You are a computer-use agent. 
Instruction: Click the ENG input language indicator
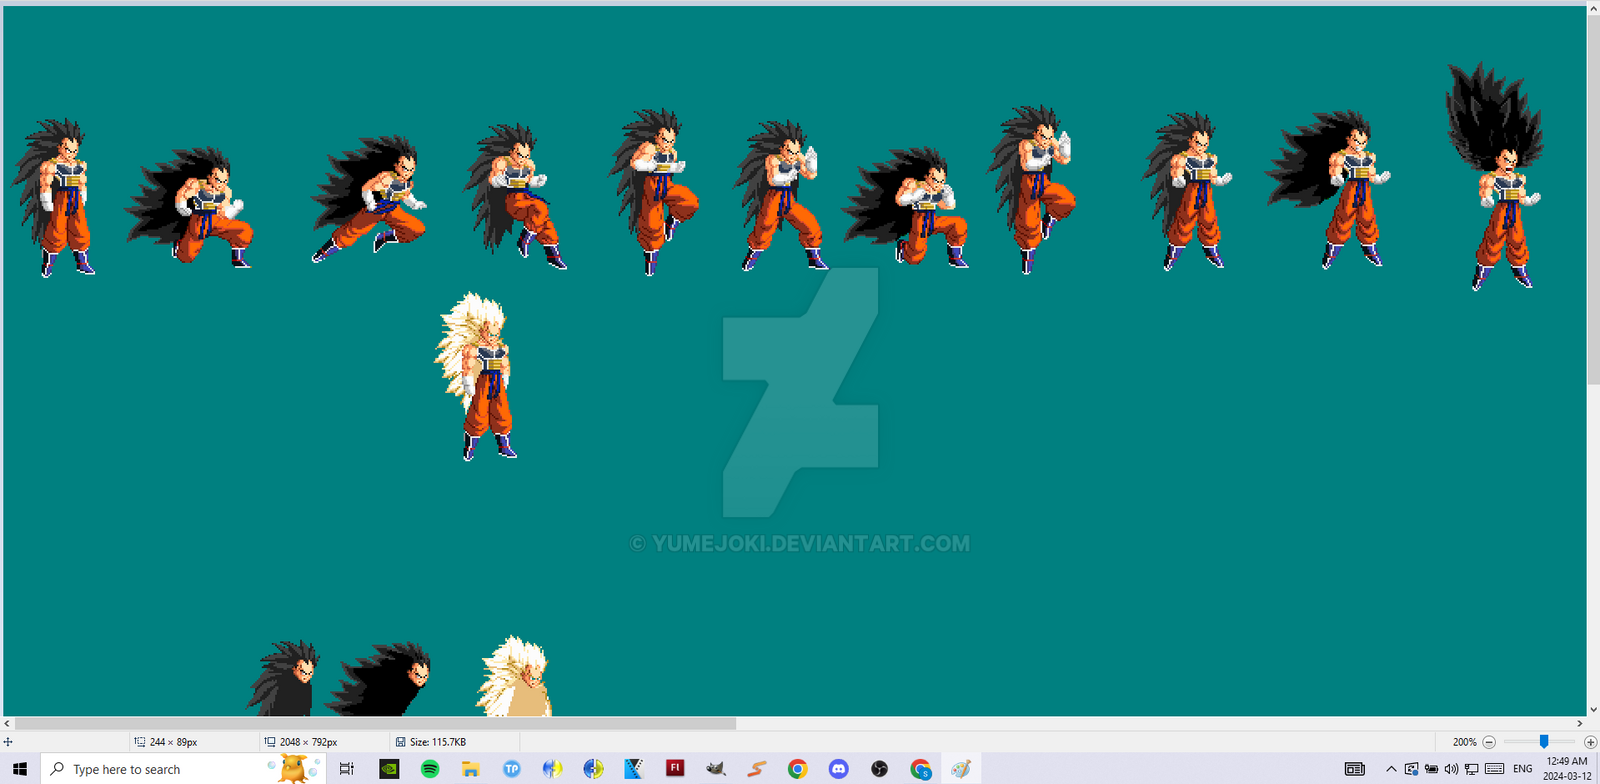pos(1523,769)
